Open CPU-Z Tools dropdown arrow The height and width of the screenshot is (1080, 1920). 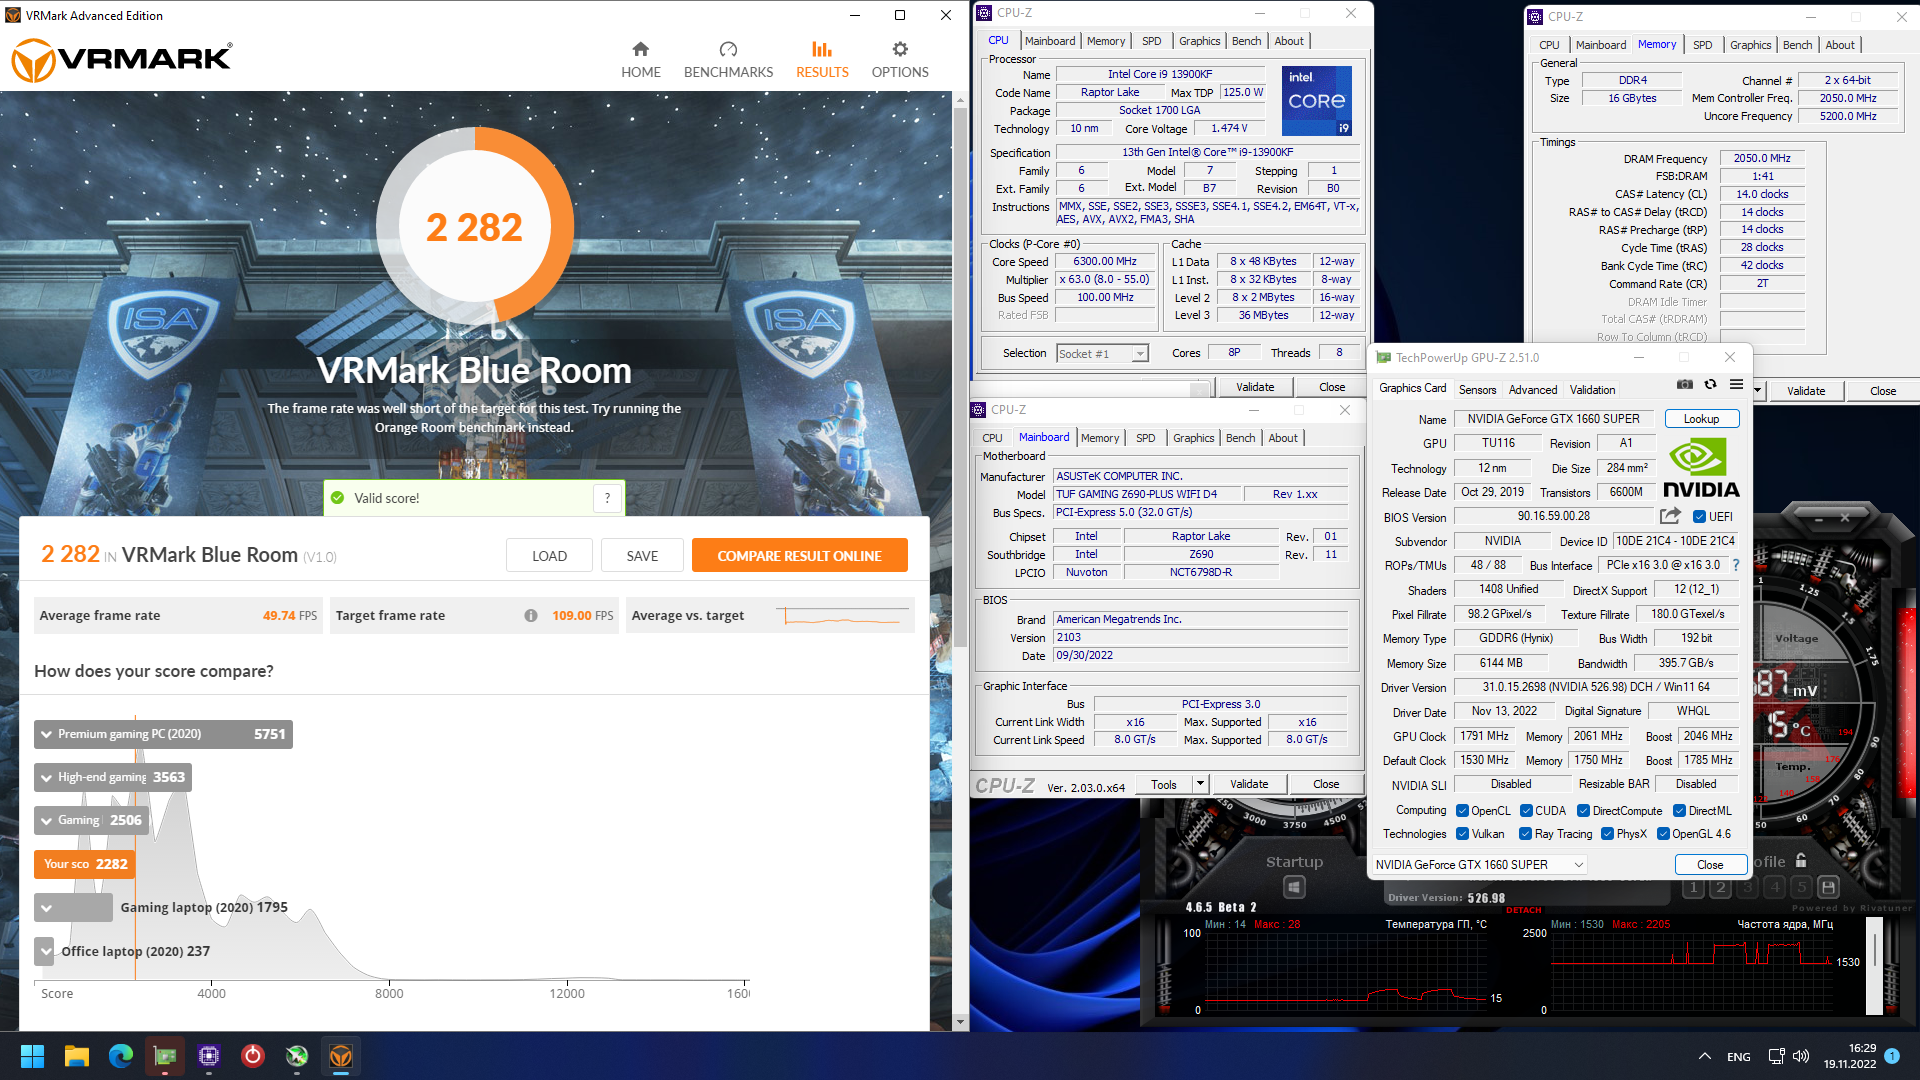click(1199, 784)
